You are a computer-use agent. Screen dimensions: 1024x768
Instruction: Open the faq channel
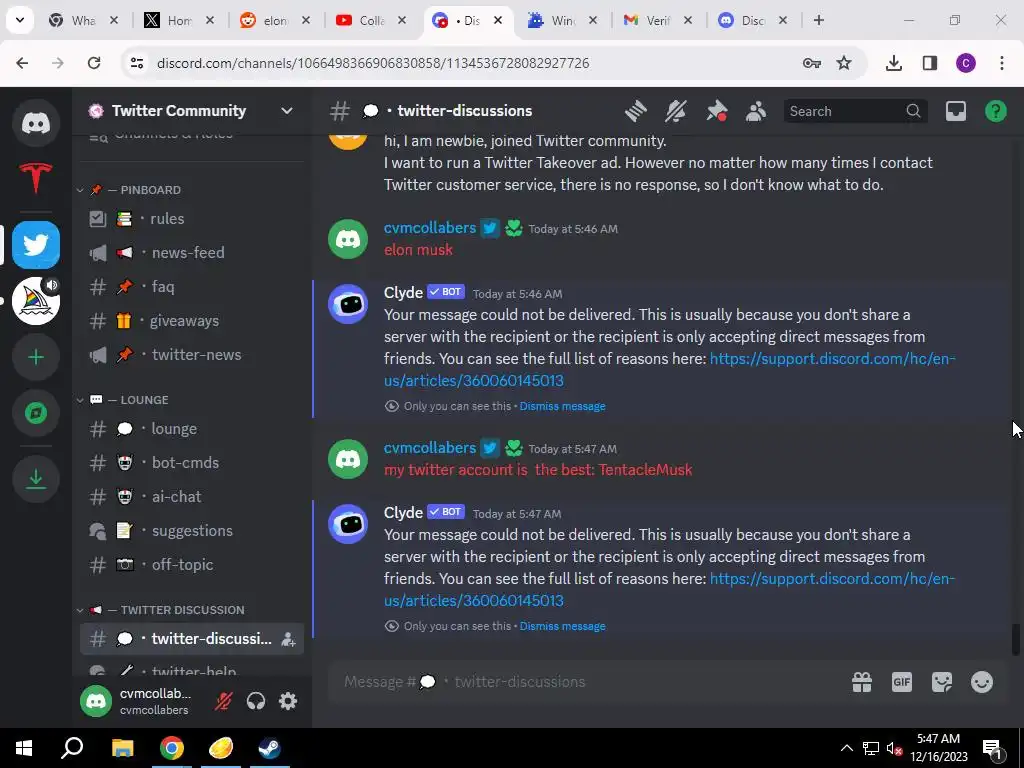191,287
